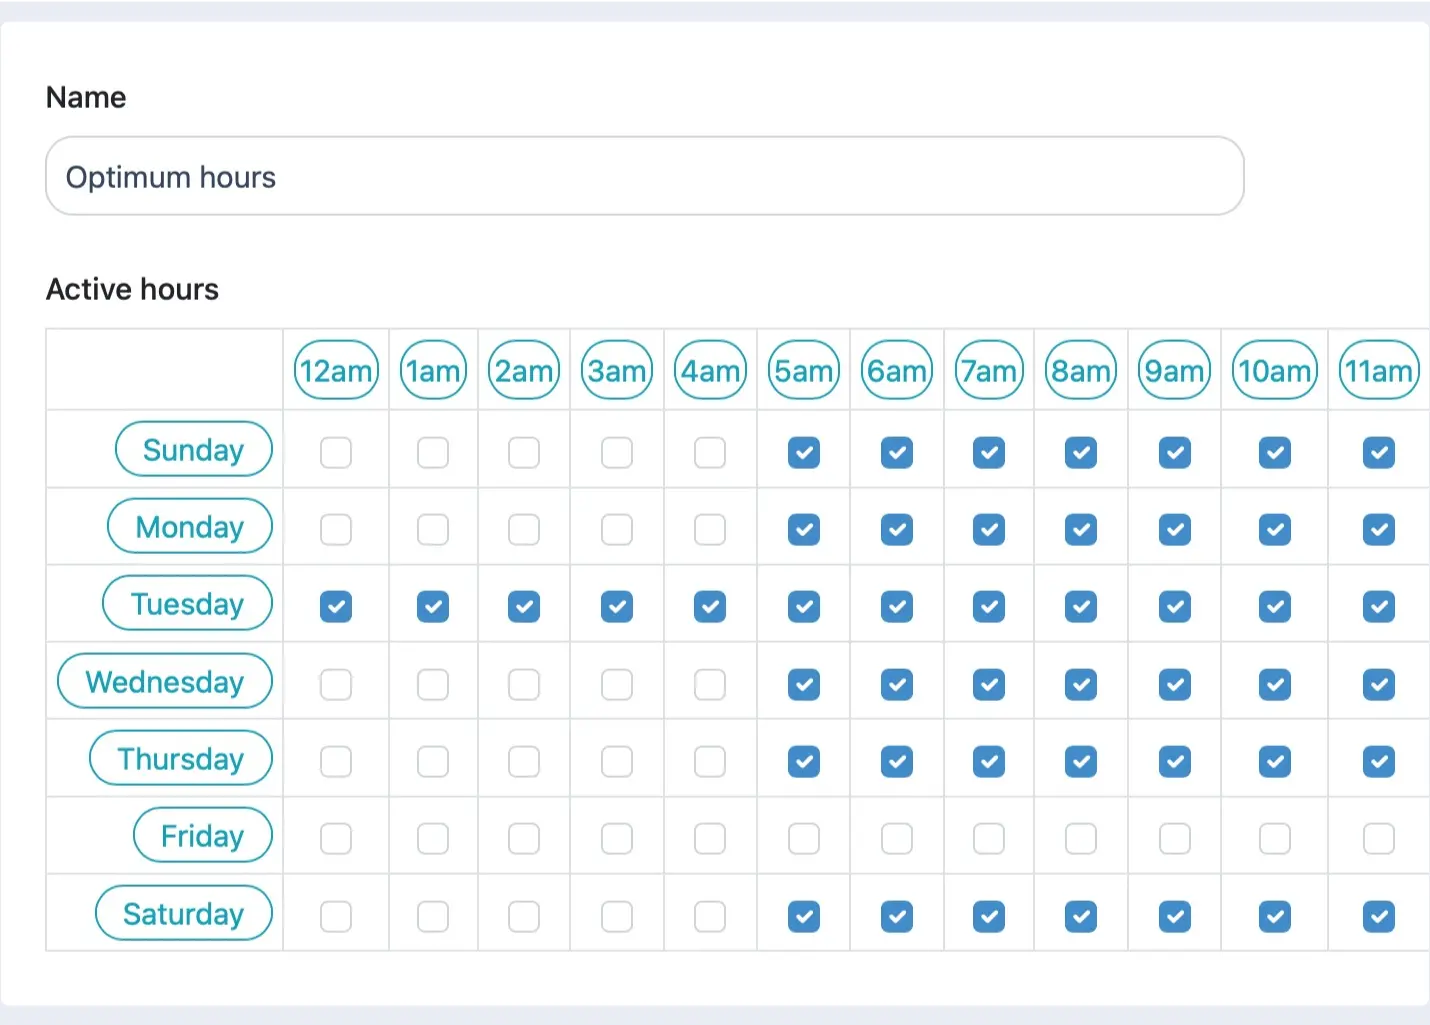Toggle all hours for Friday
1430x1025 pixels.
click(x=203, y=835)
